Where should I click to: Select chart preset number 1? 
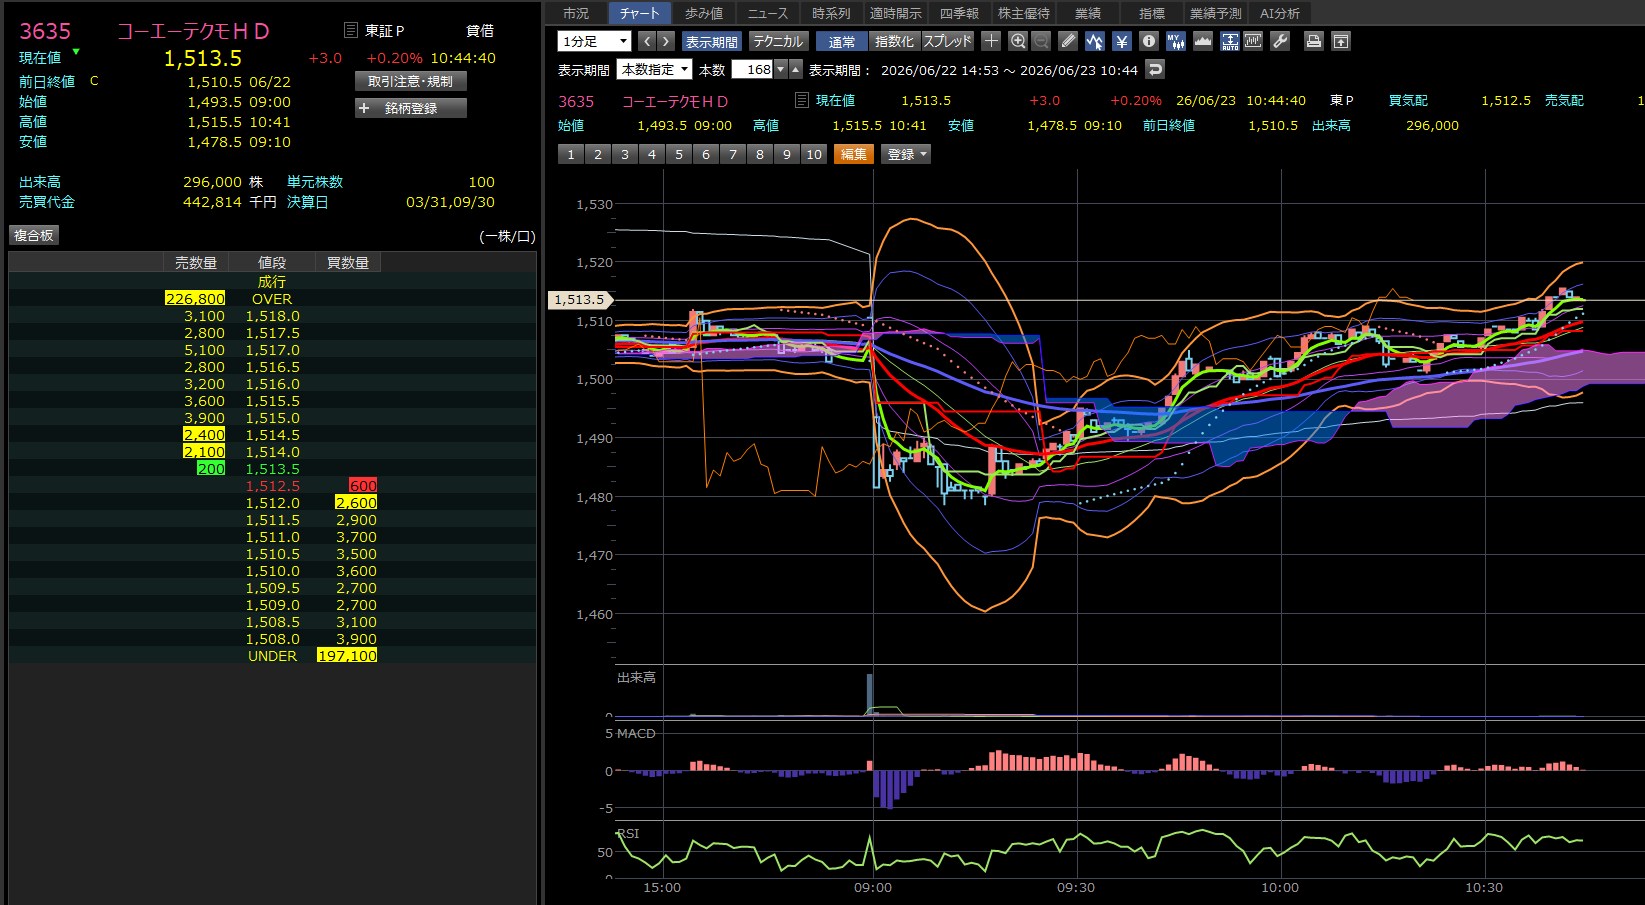[x=571, y=154]
